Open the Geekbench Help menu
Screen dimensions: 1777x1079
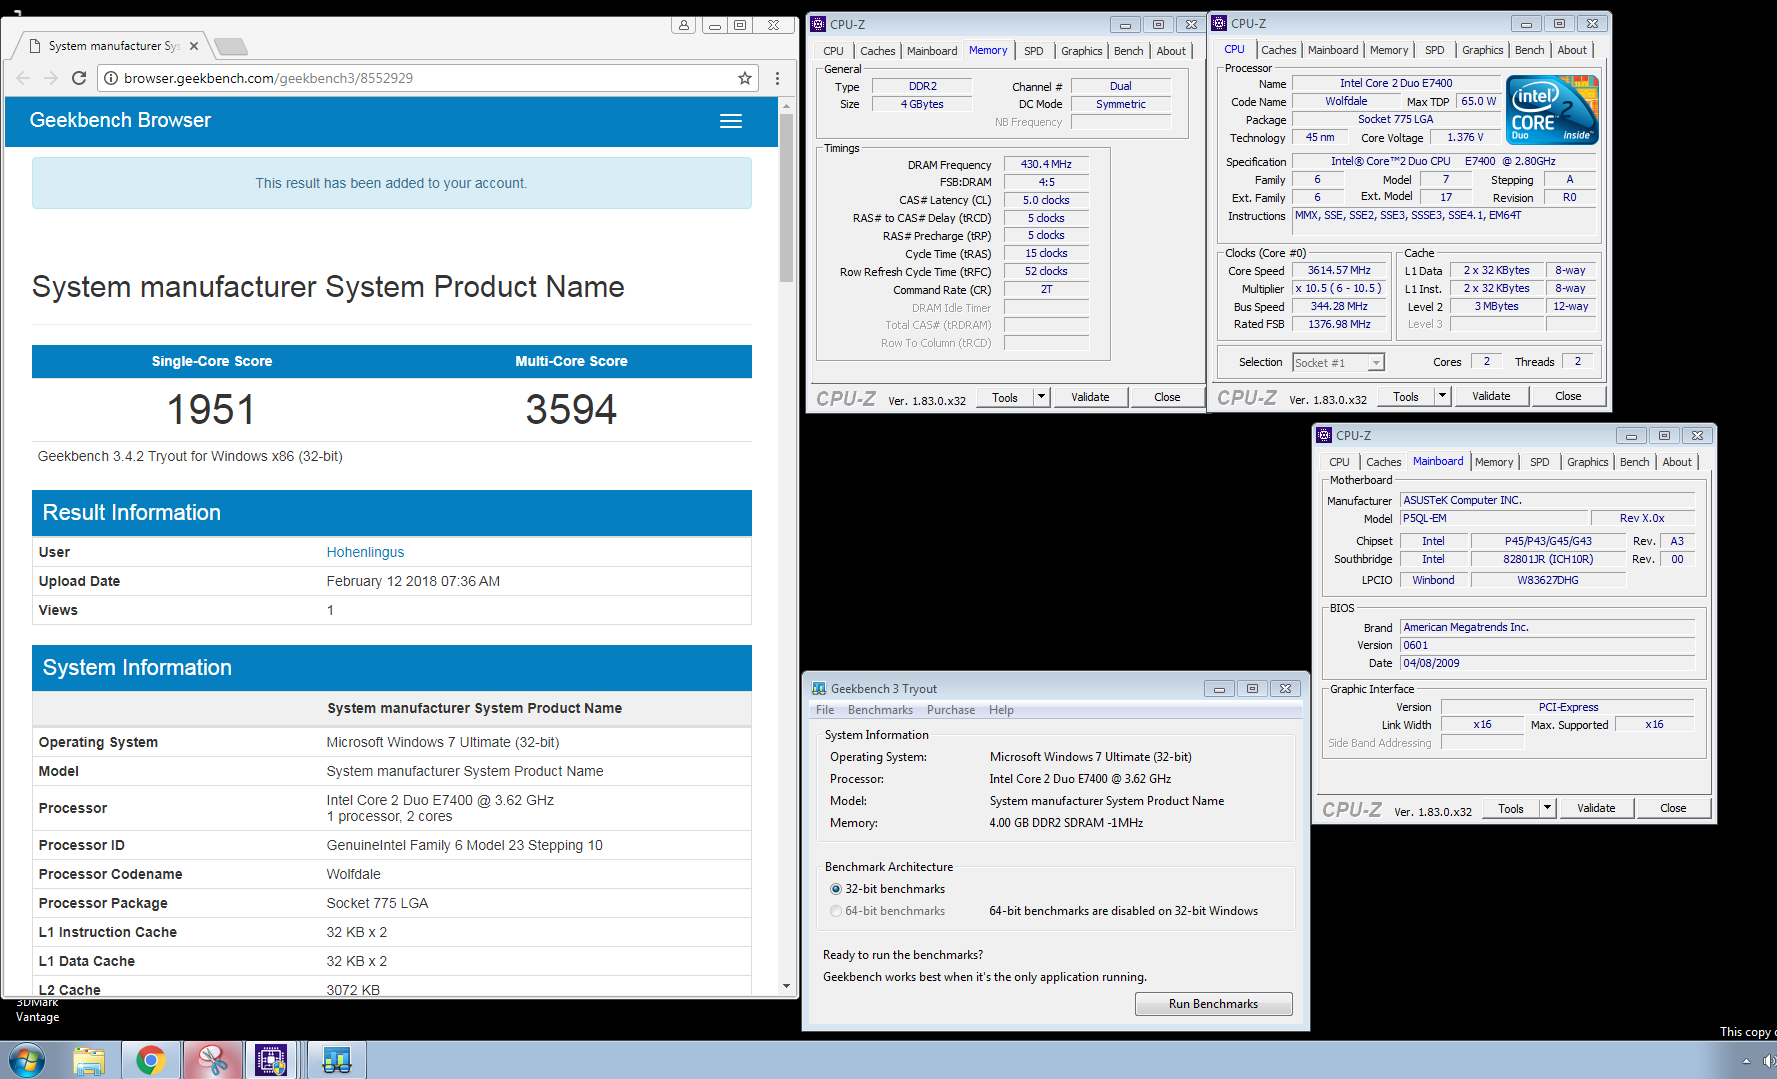pos(1001,710)
